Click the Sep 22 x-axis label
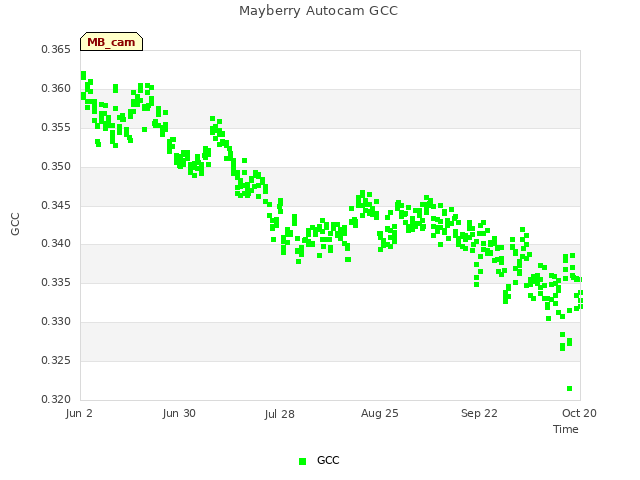Screen dimensions: 640x480 (479, 413)
